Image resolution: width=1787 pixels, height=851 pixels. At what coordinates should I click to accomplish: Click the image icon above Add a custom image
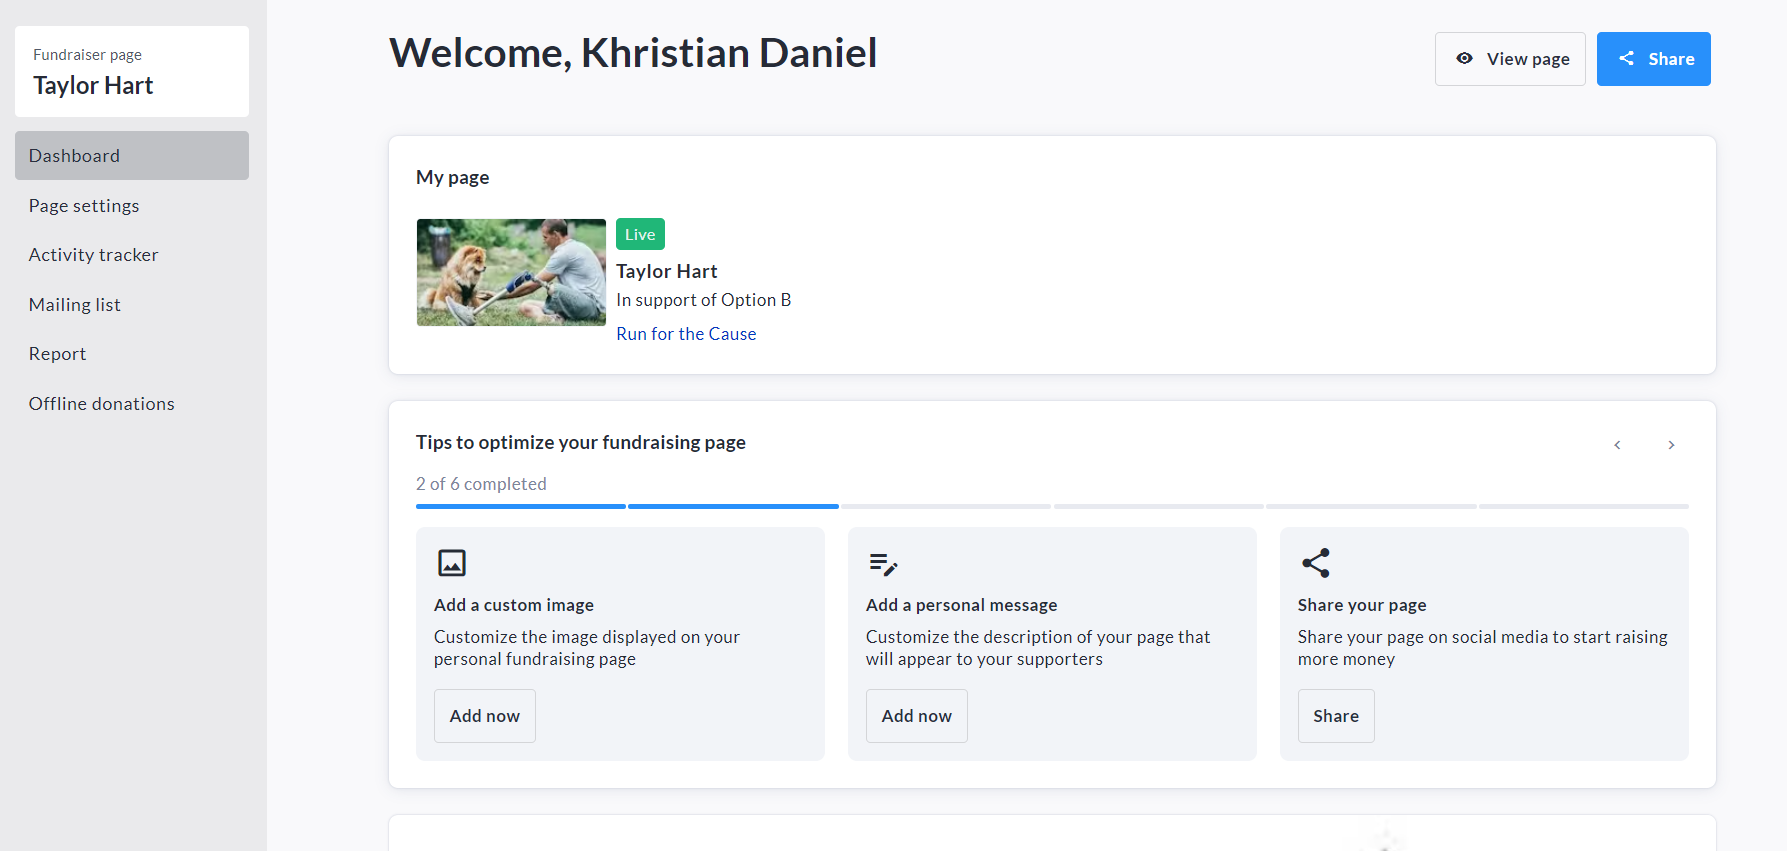452,563
